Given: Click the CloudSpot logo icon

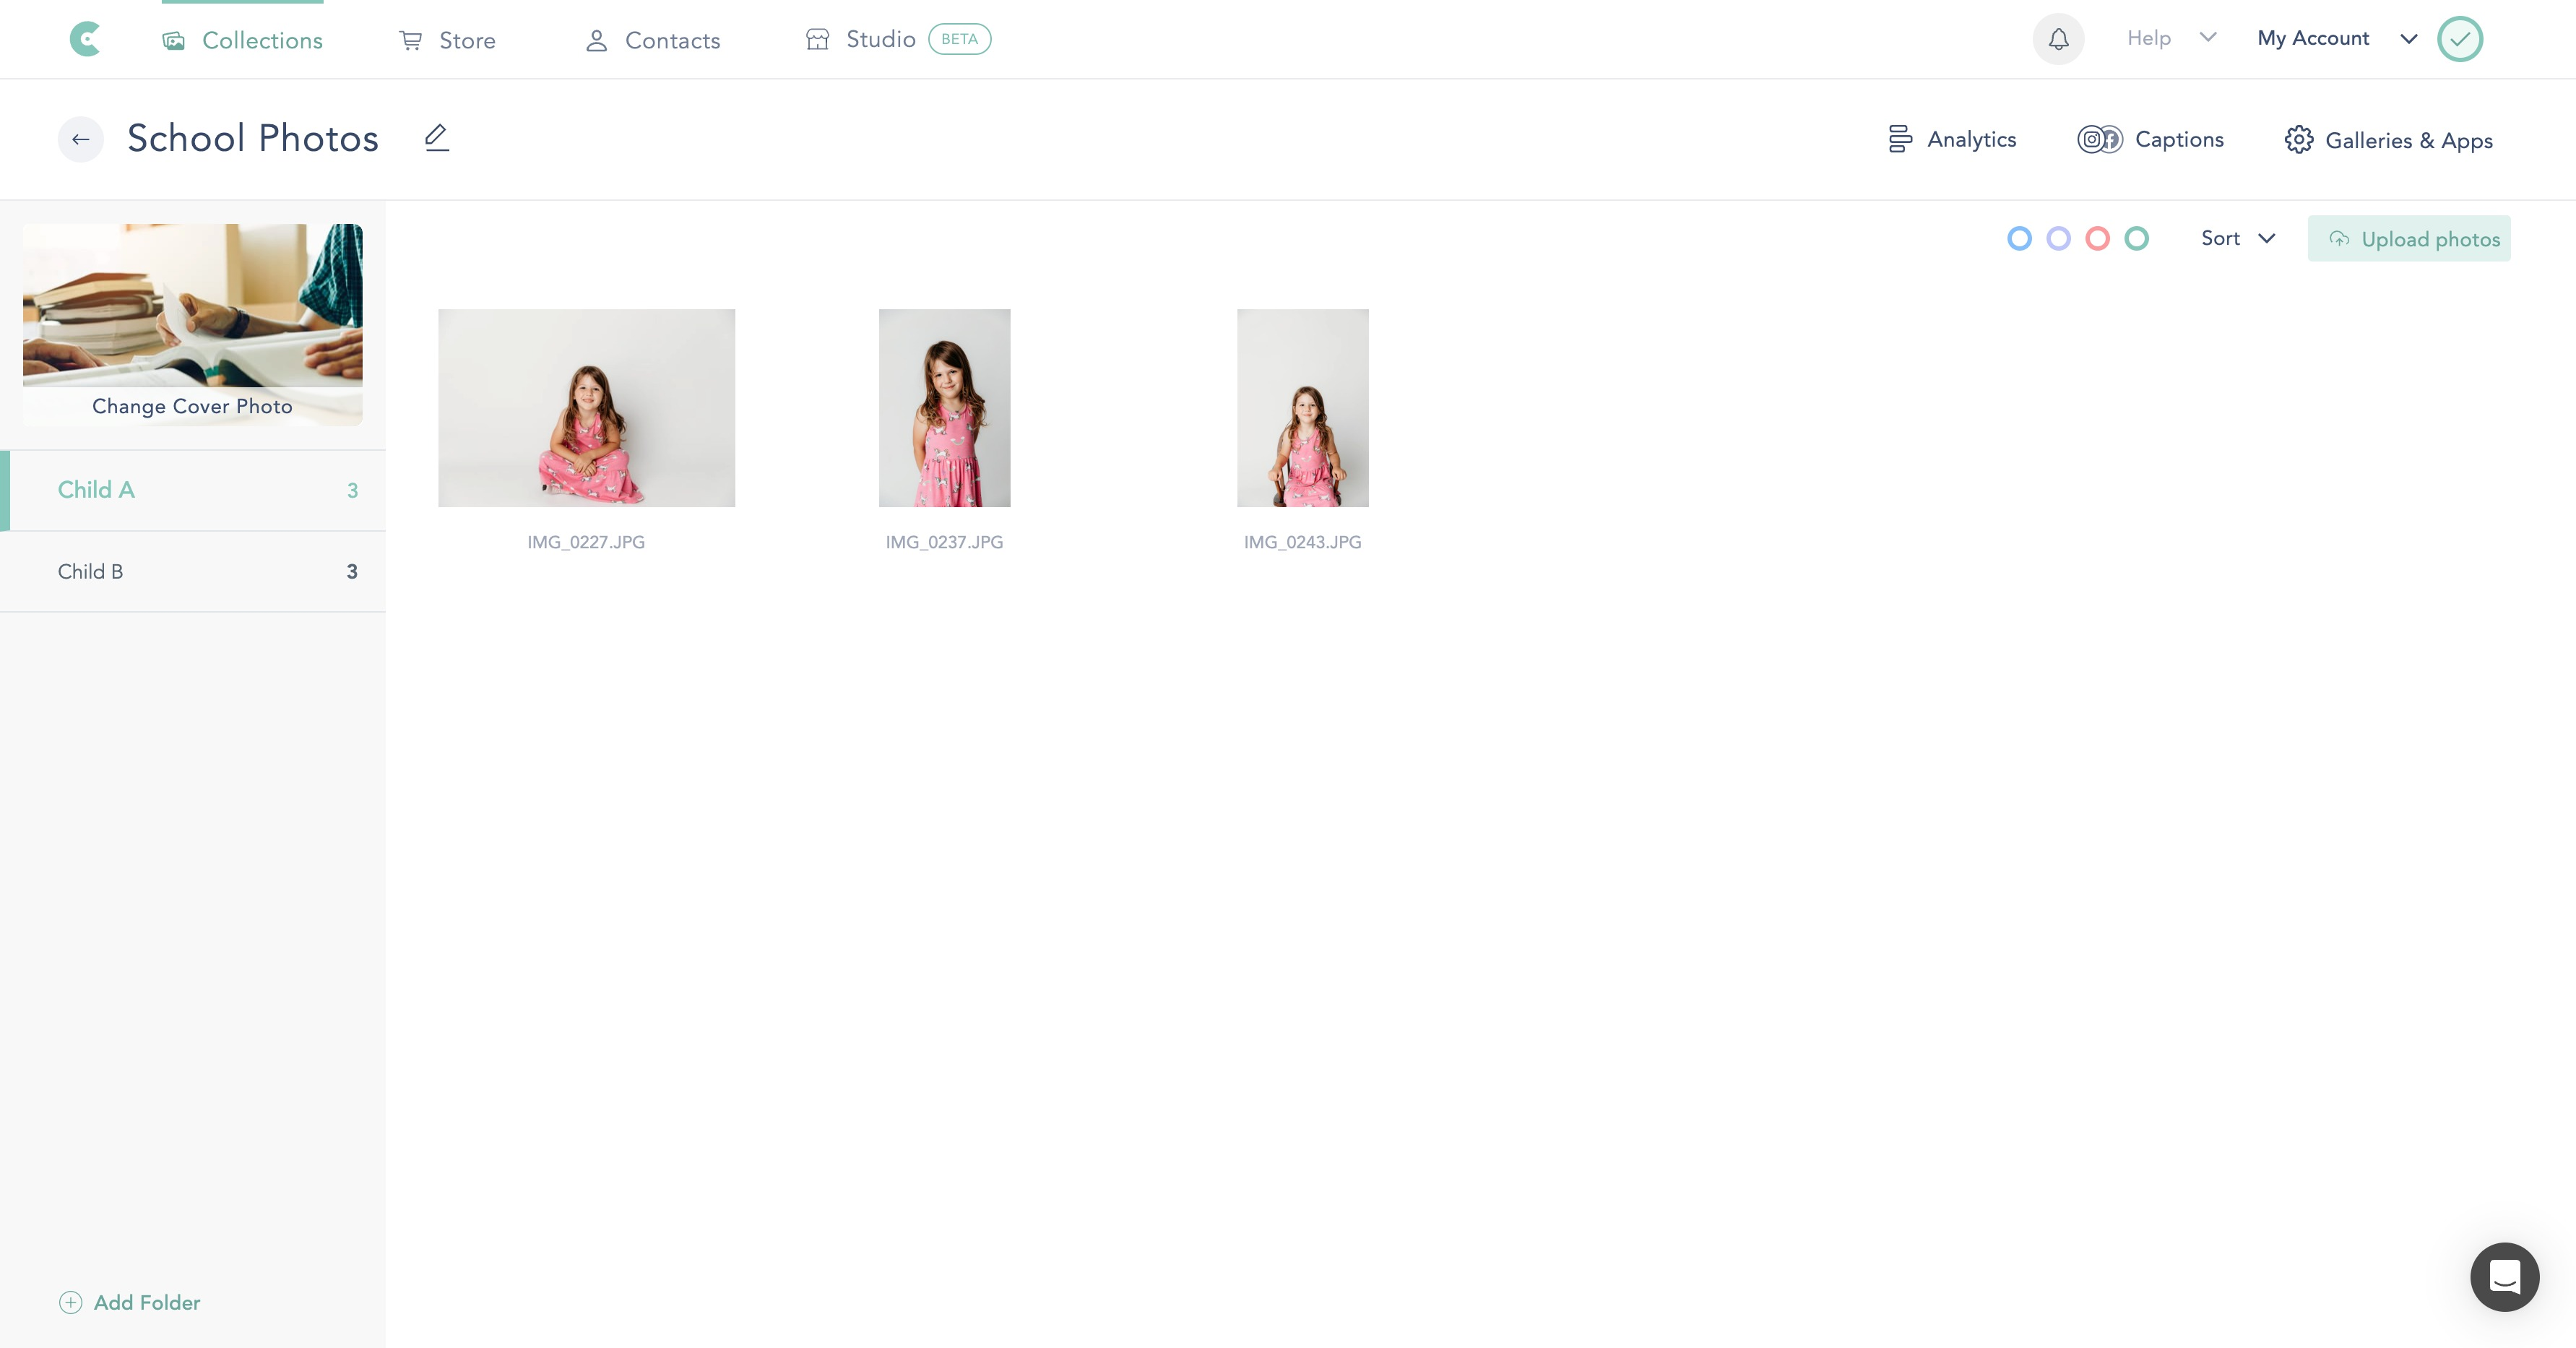Looking at the screenshot, I should (85, 39).
